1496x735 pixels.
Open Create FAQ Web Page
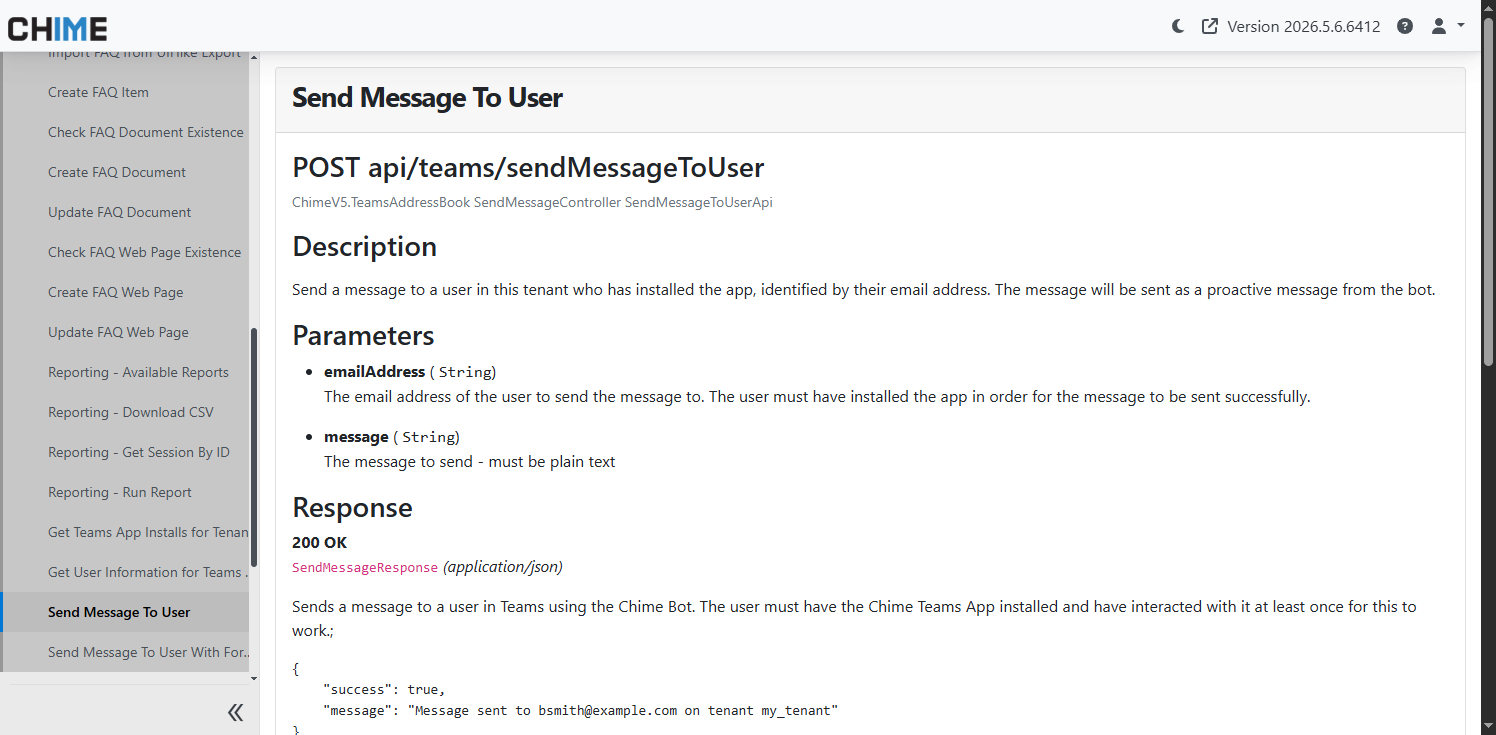[116, 292]
